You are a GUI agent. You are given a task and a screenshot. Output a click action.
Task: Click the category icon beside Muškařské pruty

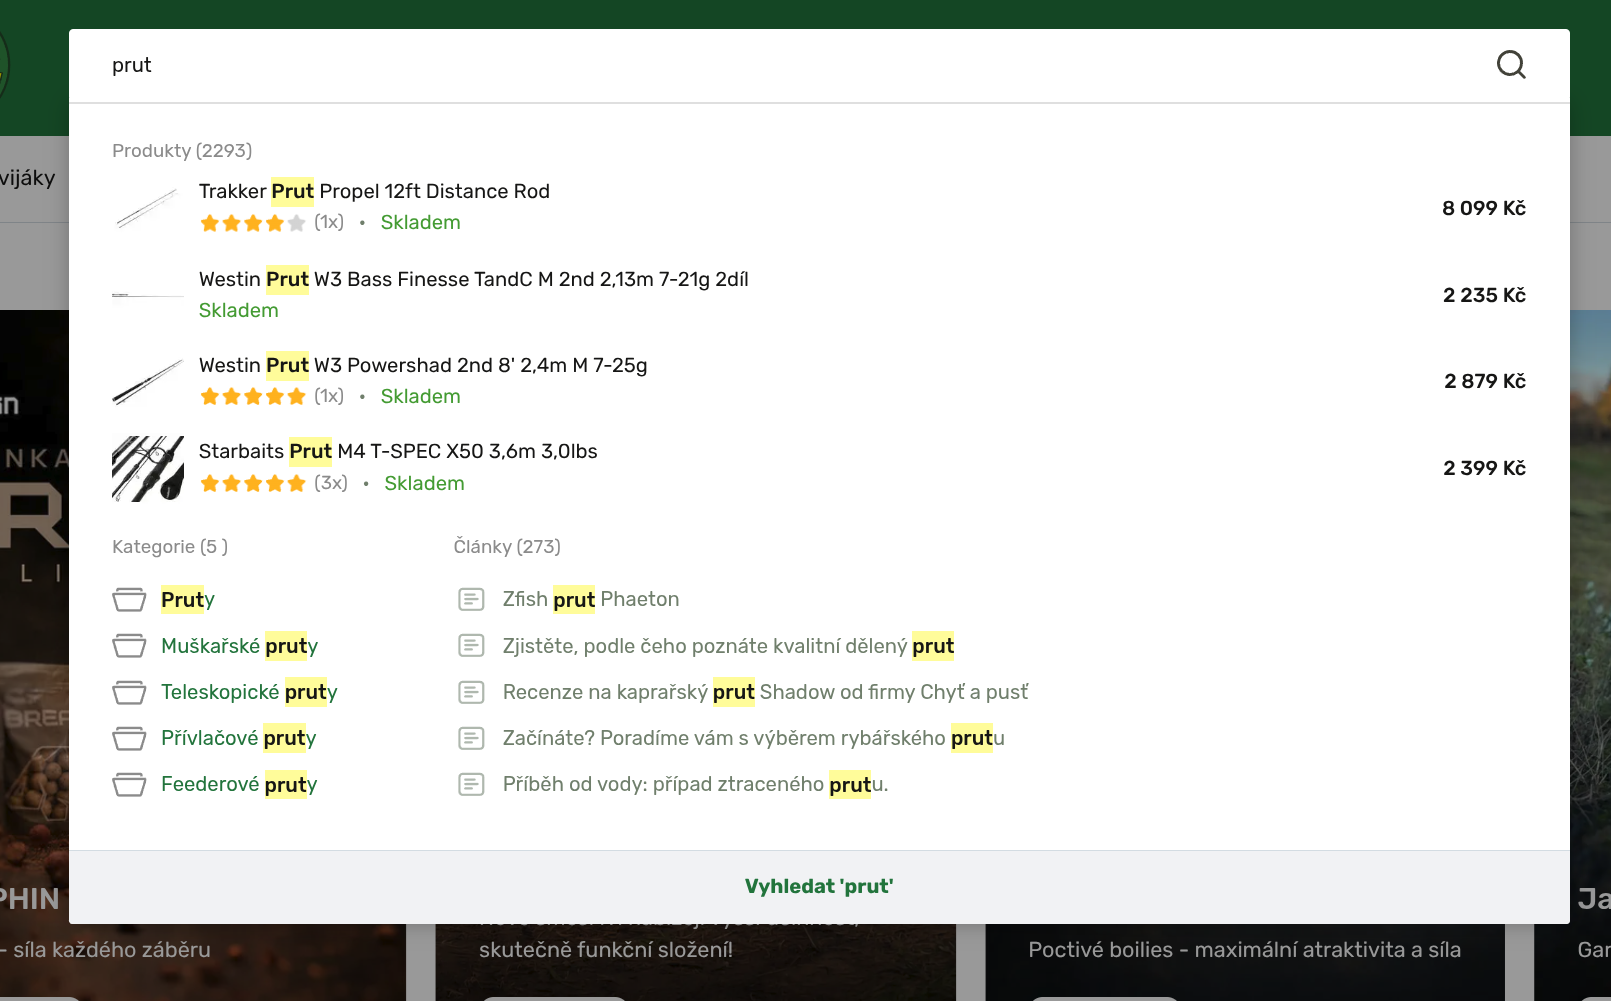click(x=129, y=646)
